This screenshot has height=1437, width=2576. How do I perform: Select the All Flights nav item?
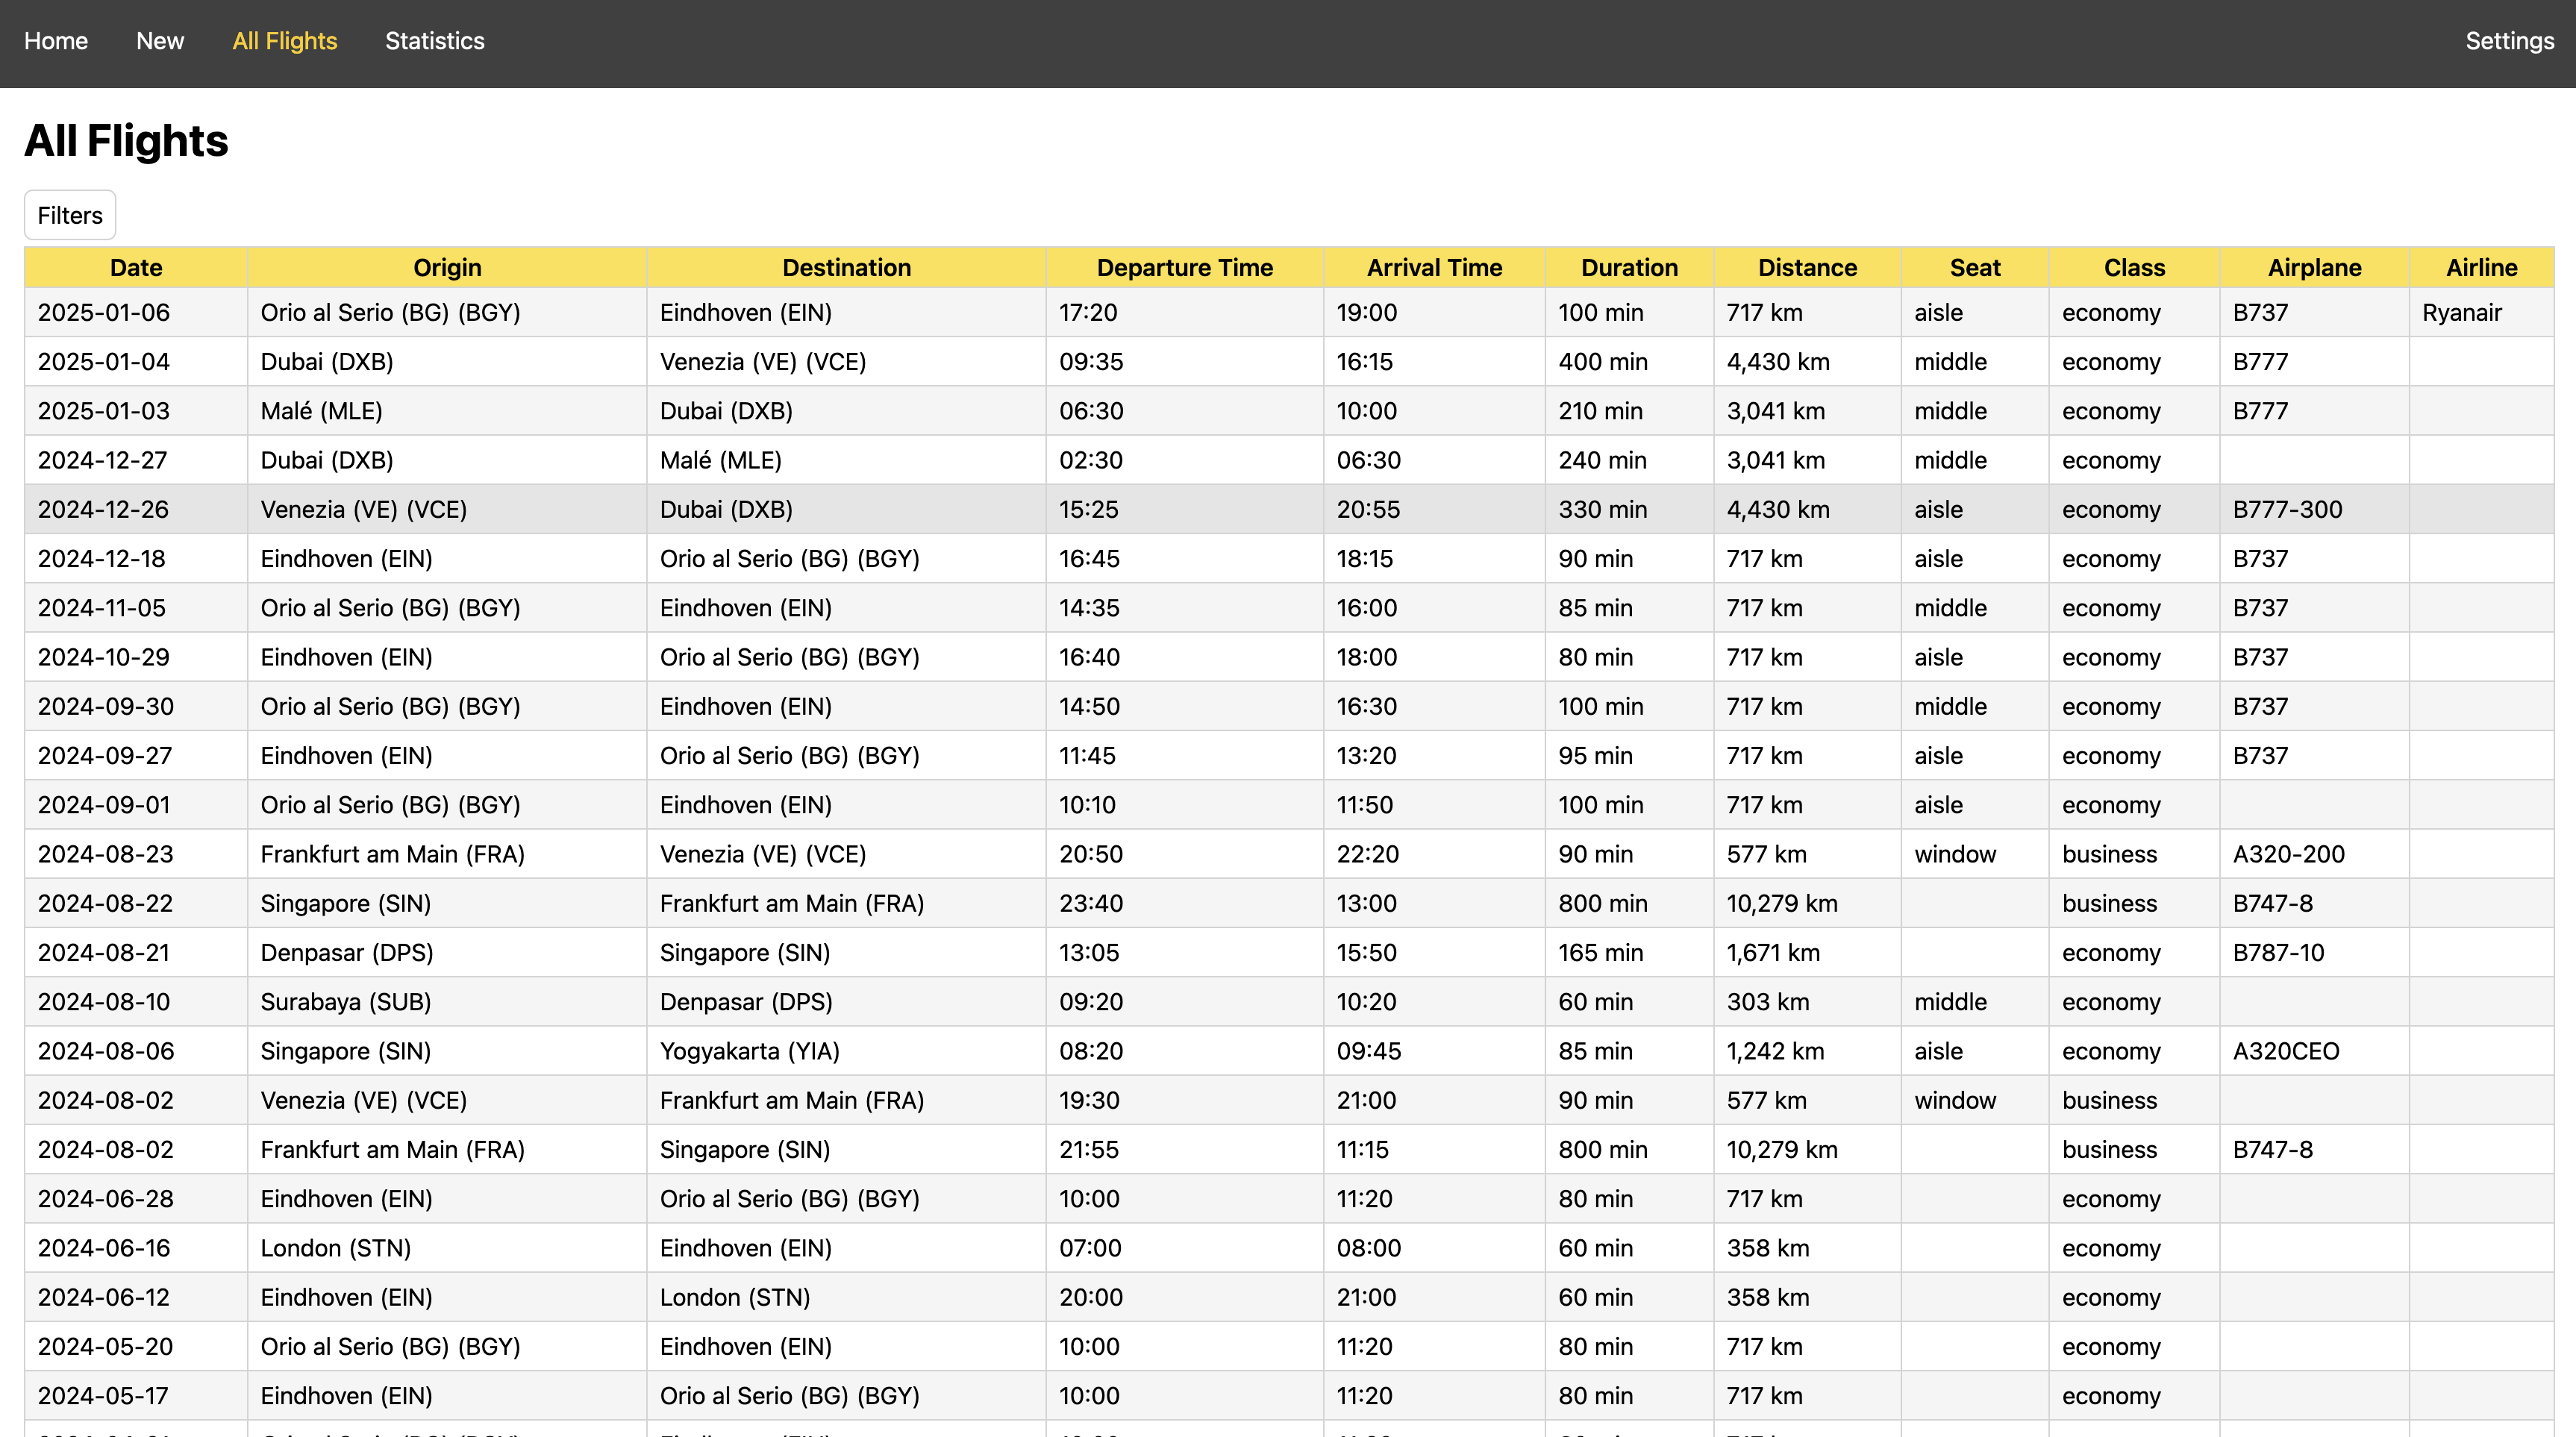pyautogui.click(x=284, y=41)
